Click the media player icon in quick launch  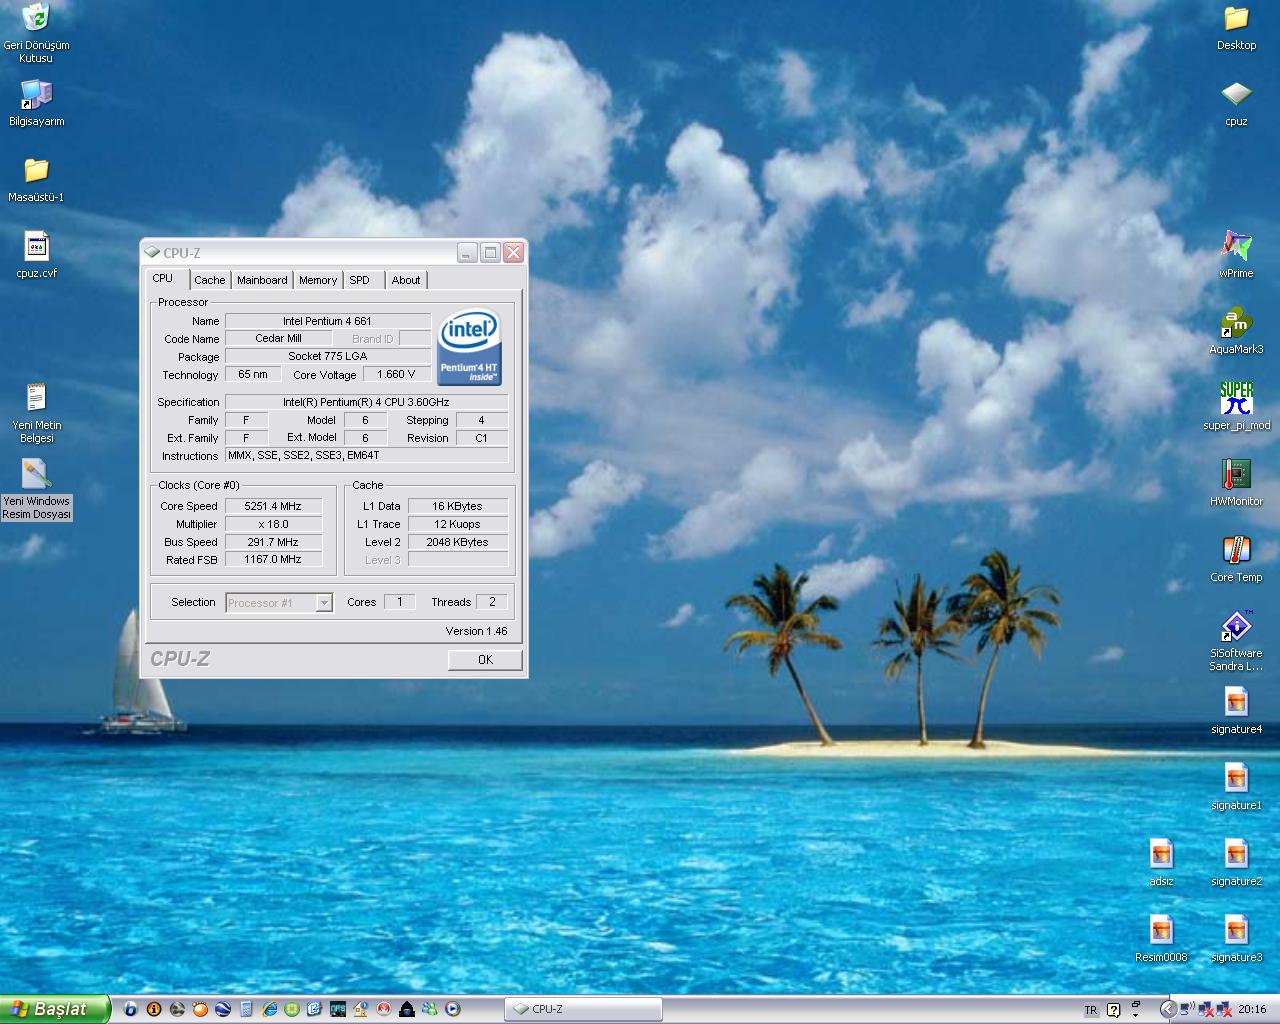click(452, 1009)
